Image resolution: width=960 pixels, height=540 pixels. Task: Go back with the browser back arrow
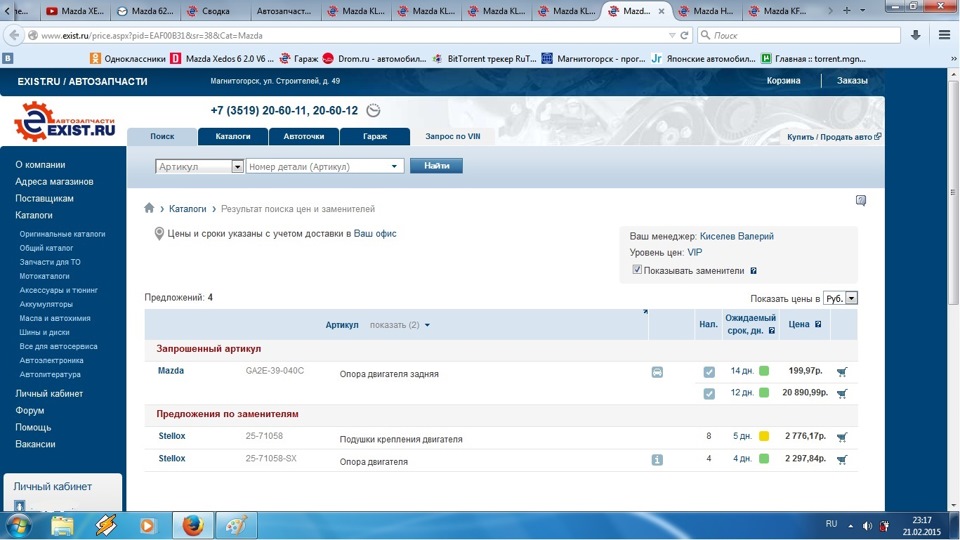click(x=13, y=36)
